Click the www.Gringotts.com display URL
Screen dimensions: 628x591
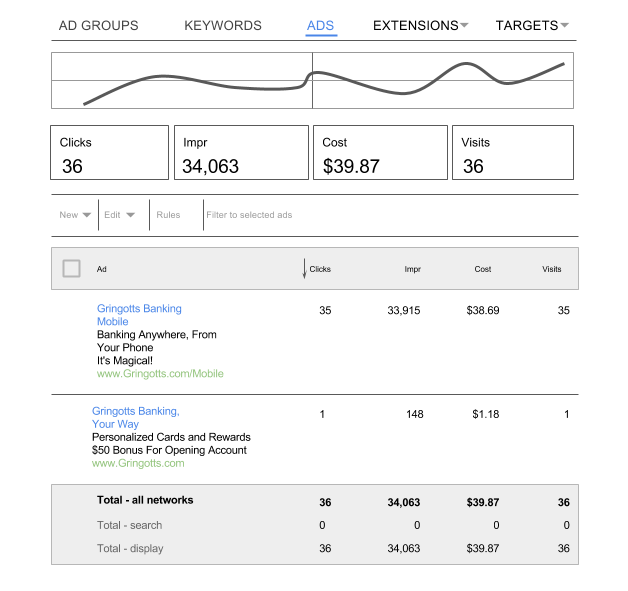tap(138, 463)
